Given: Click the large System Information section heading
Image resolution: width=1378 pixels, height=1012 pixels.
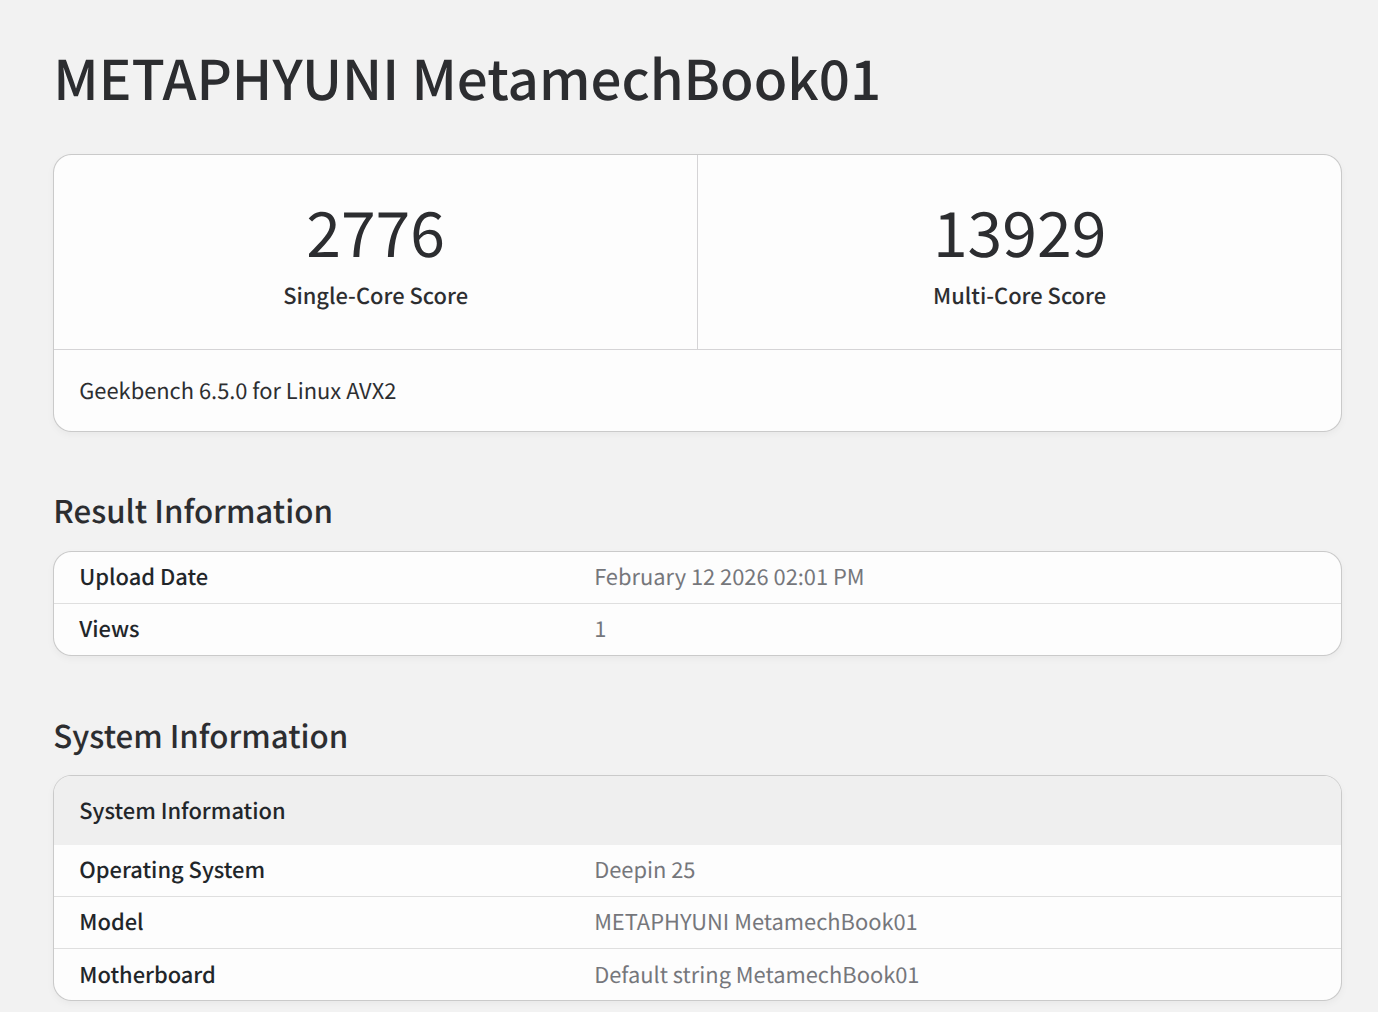Looking at the screenshot, I should point(200,737).
